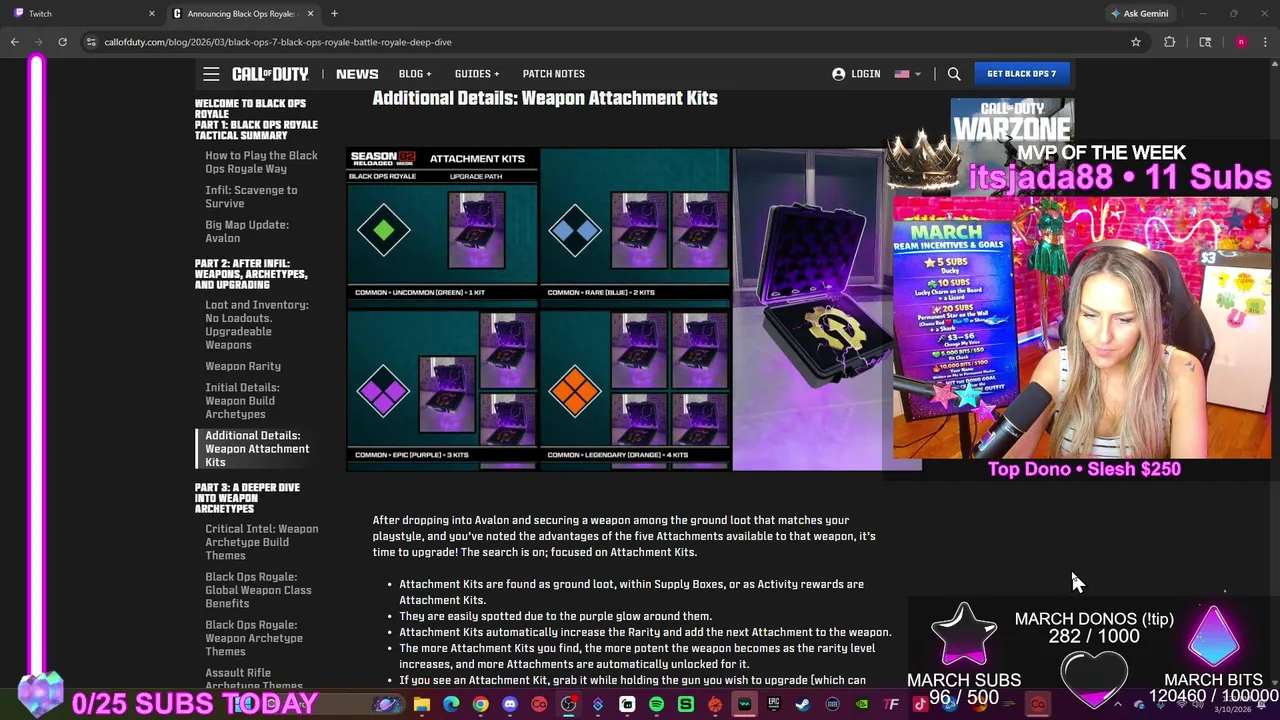The width and height of the screenshot is (1280, 720).
Task: Jump to Welcome to Black Ops Royale section
Action: [250, 109]
